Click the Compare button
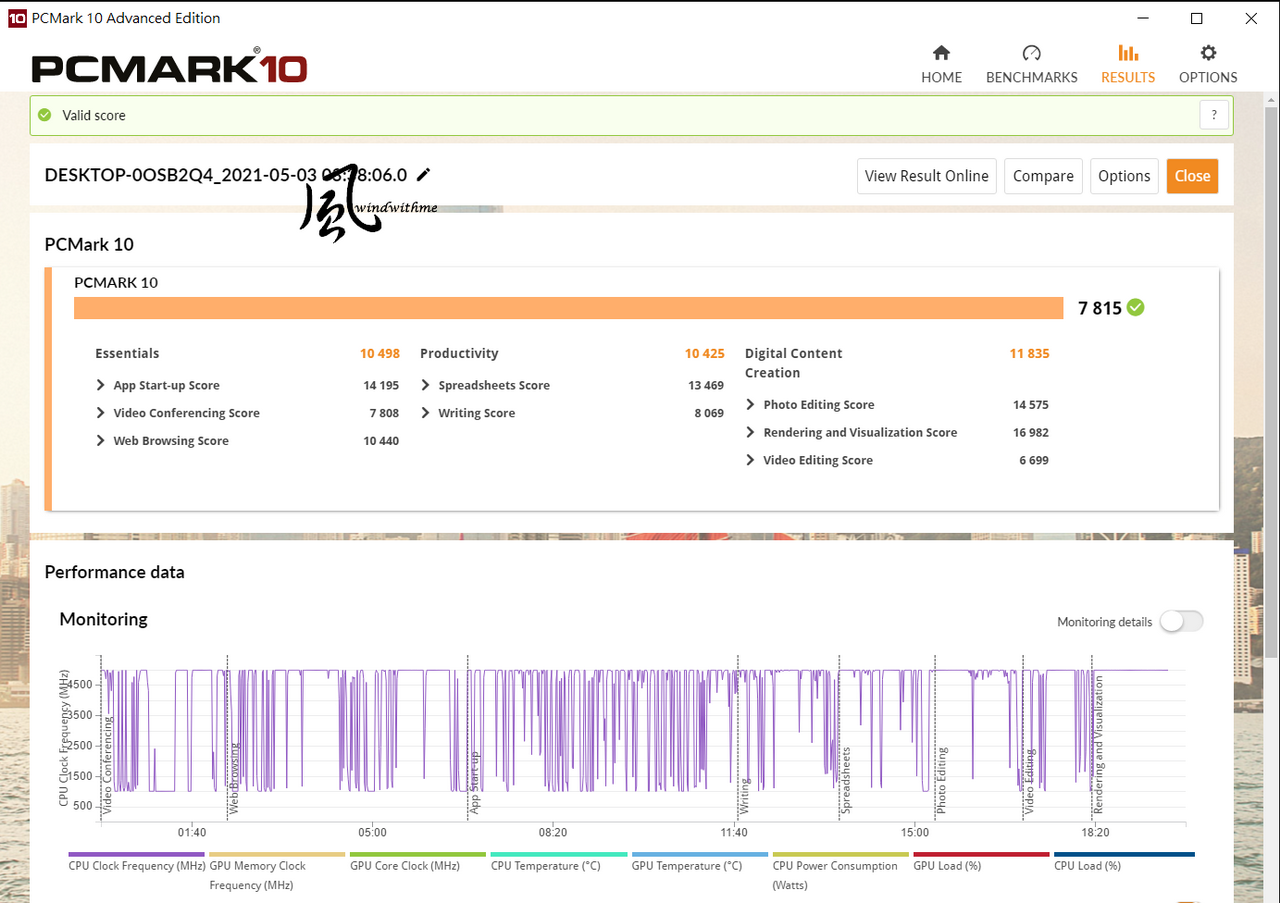The height and width of the screenshot is (903, 1280). click(1043, 176)
